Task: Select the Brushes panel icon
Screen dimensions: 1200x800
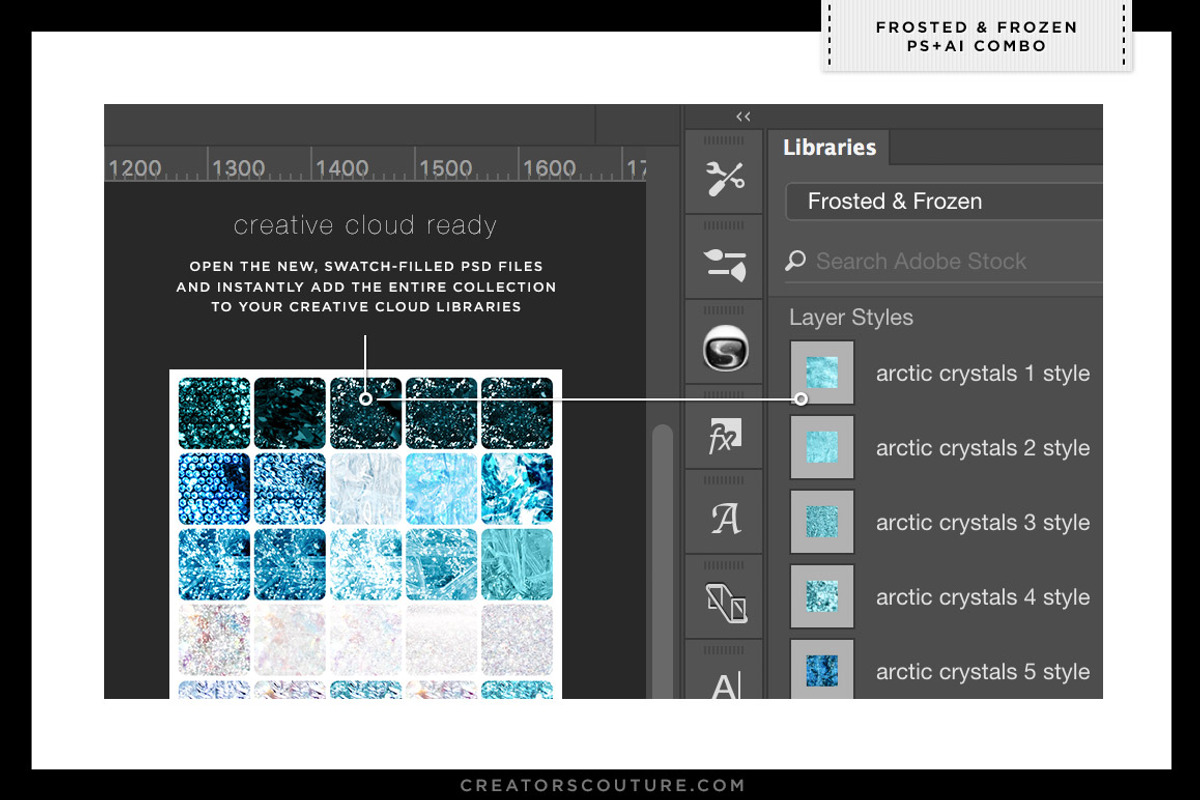Action: tap(724, 263)
